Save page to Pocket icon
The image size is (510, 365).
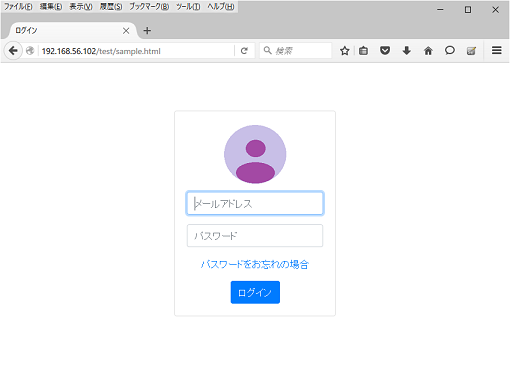[x=385, y=51]
